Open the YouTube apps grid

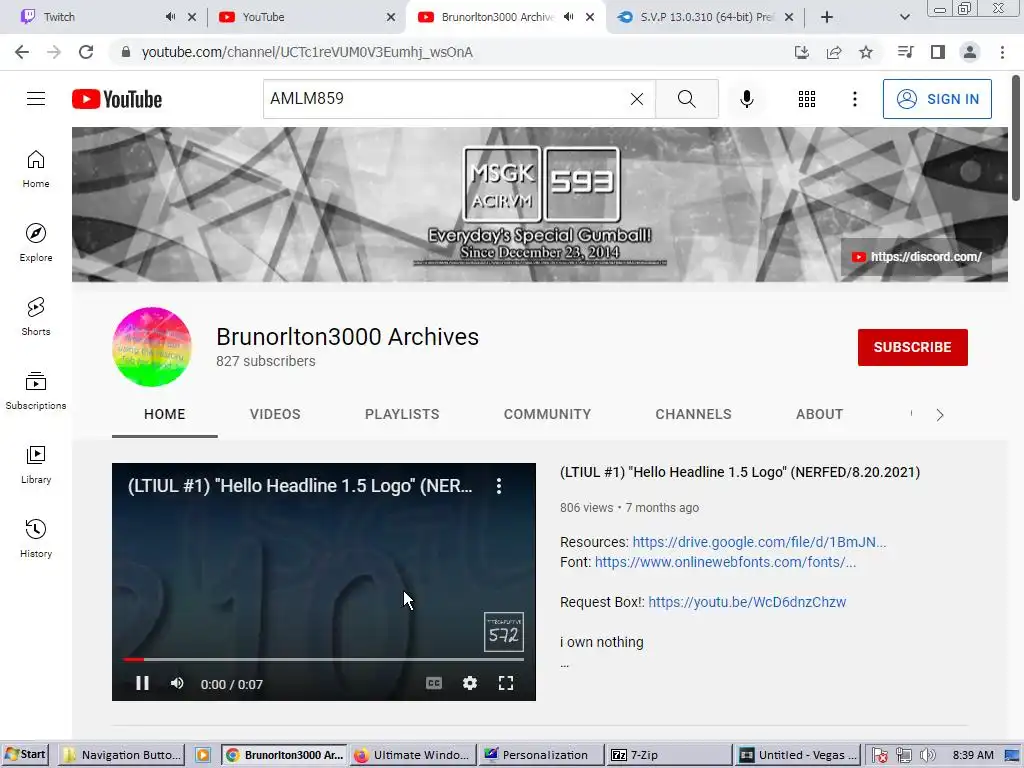point(807,99)
